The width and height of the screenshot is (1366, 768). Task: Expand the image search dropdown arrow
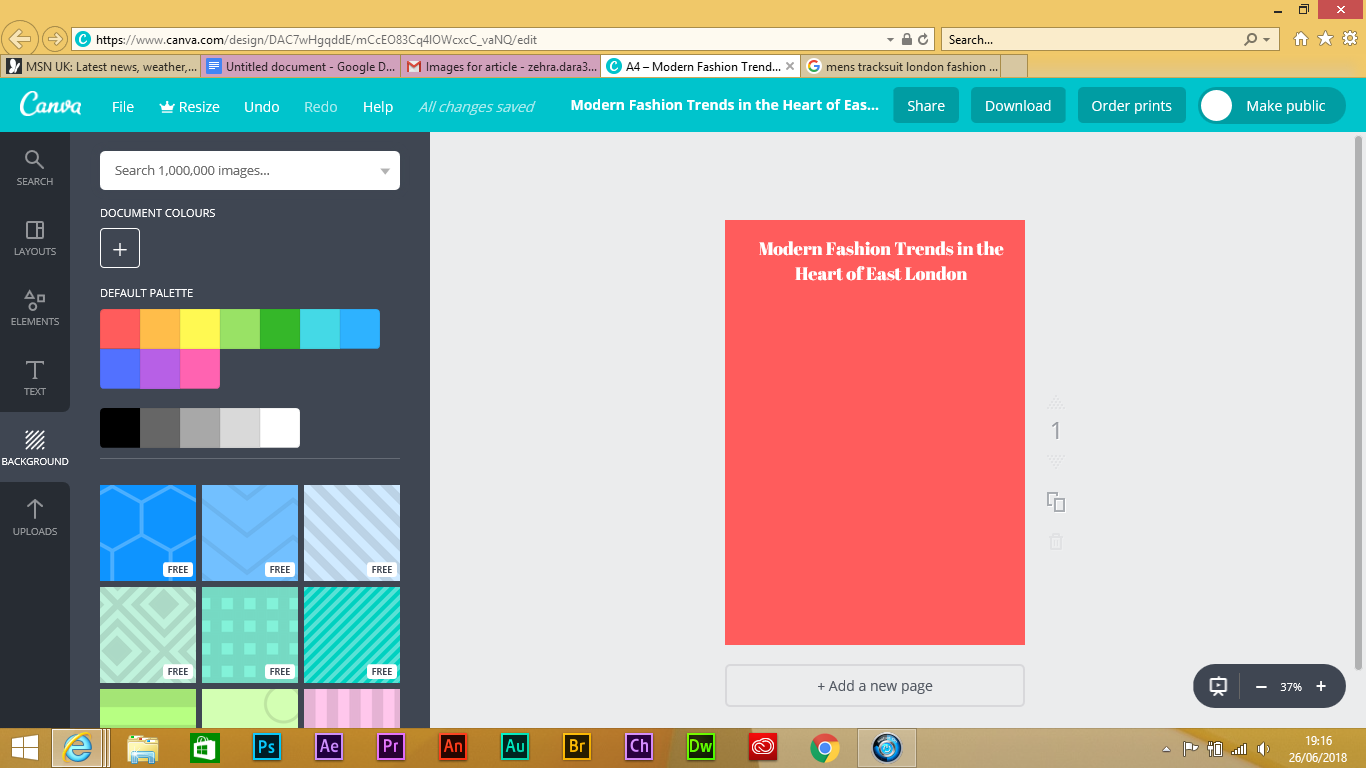coord(385,171)
